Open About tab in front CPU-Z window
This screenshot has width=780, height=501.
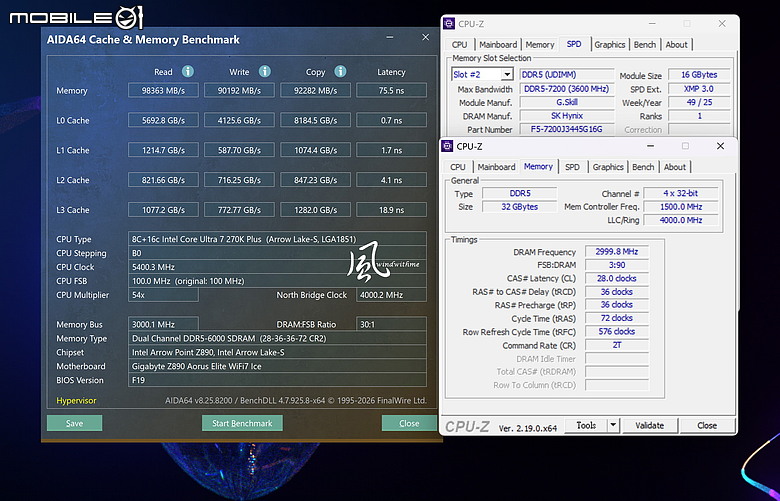pyautogui.click(x=675, y=167)
